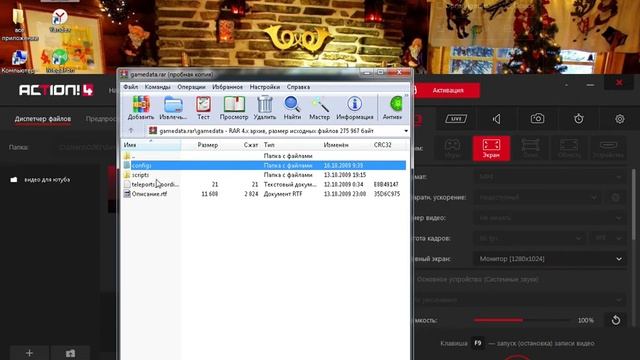Reset volume with the circular arrow button

pos(616,320)
